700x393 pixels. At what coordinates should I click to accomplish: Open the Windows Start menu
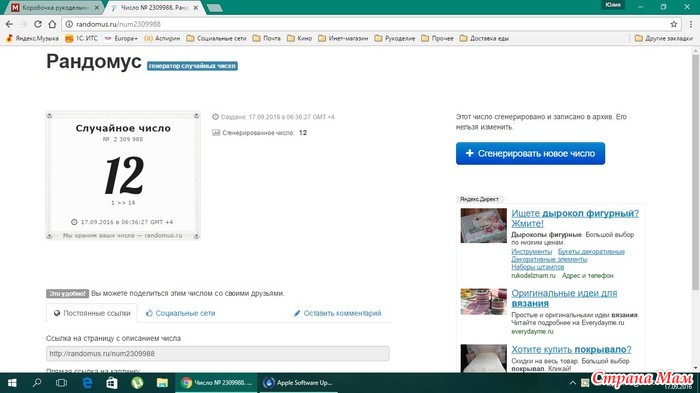coord(12,383)
